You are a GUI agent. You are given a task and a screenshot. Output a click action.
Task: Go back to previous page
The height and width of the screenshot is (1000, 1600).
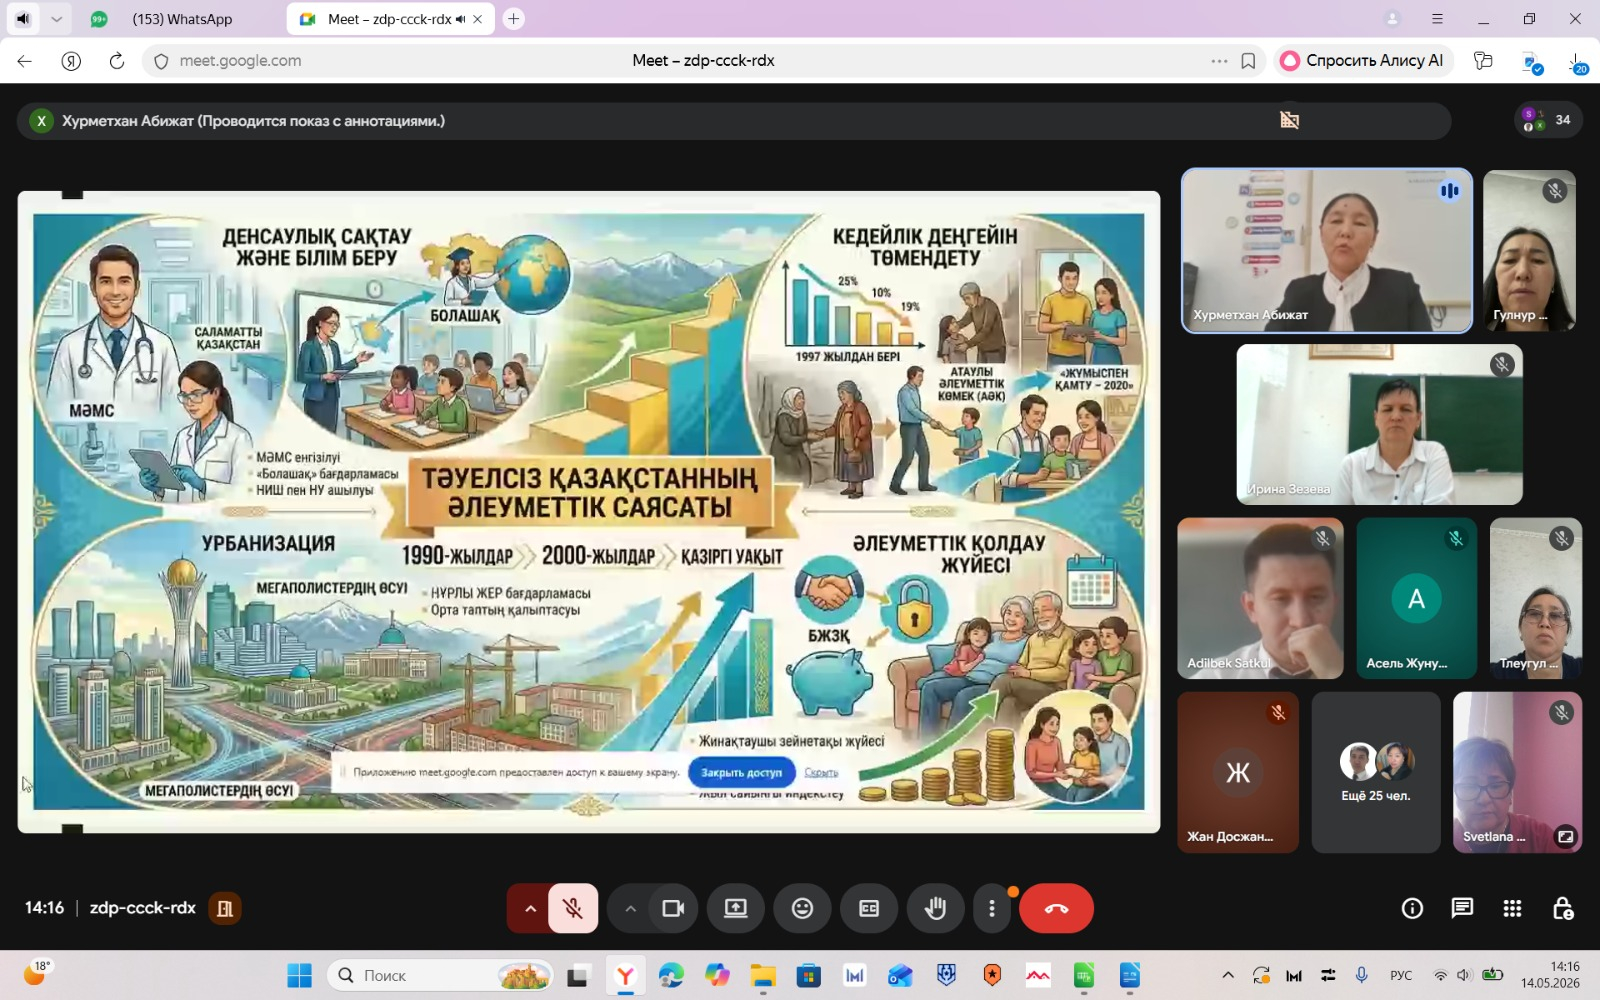pyautogui.click(x=25, y=61)
